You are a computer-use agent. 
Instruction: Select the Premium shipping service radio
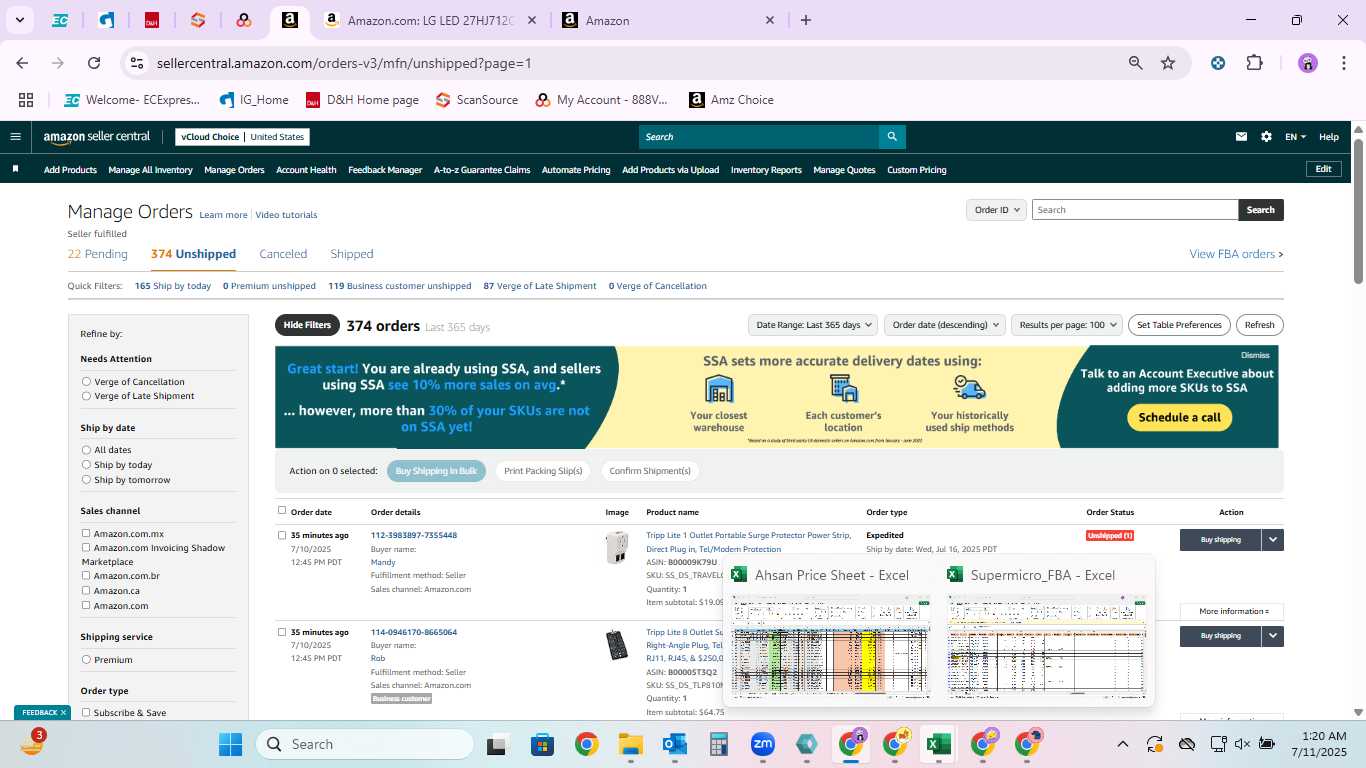(x=86, y=660)
